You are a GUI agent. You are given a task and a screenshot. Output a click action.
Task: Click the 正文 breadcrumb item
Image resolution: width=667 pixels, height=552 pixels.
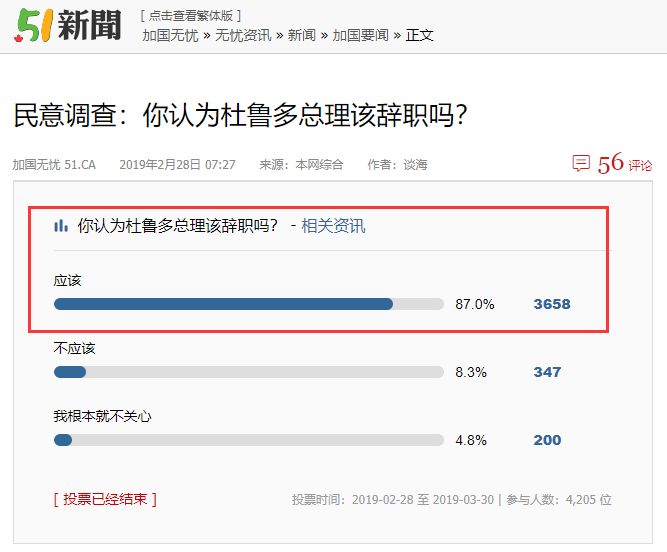pos(419,35)
